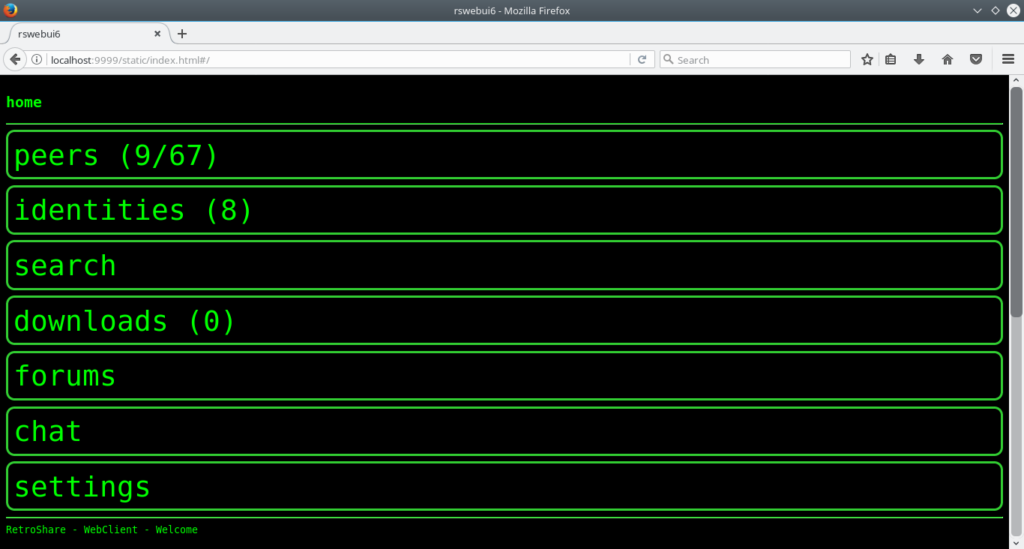Open the chat page
The width and height of the screenshot is (1024, 549).
tap(504, 431)
